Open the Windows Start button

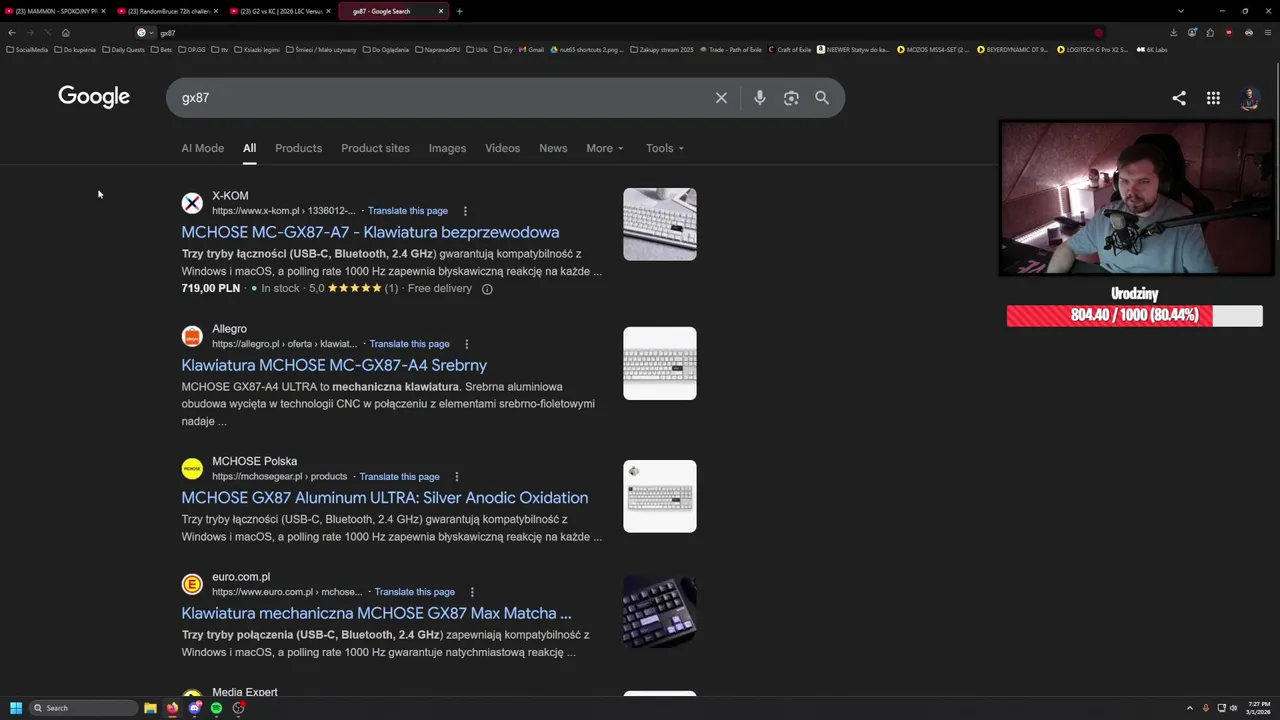point(16,708)
